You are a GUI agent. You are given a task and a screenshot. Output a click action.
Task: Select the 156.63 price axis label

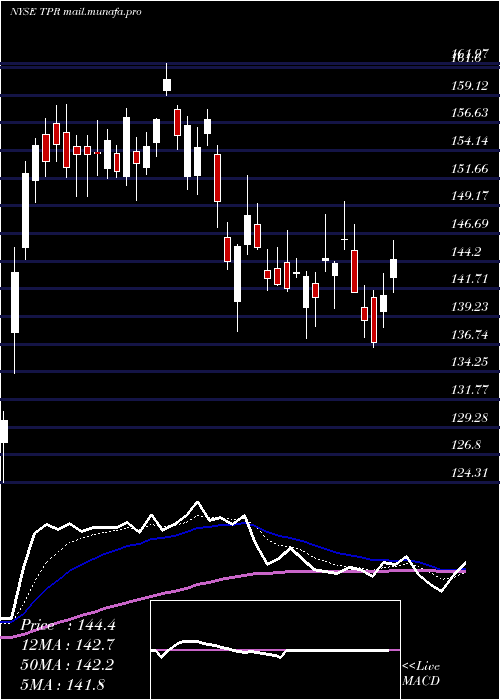(471, 113)
